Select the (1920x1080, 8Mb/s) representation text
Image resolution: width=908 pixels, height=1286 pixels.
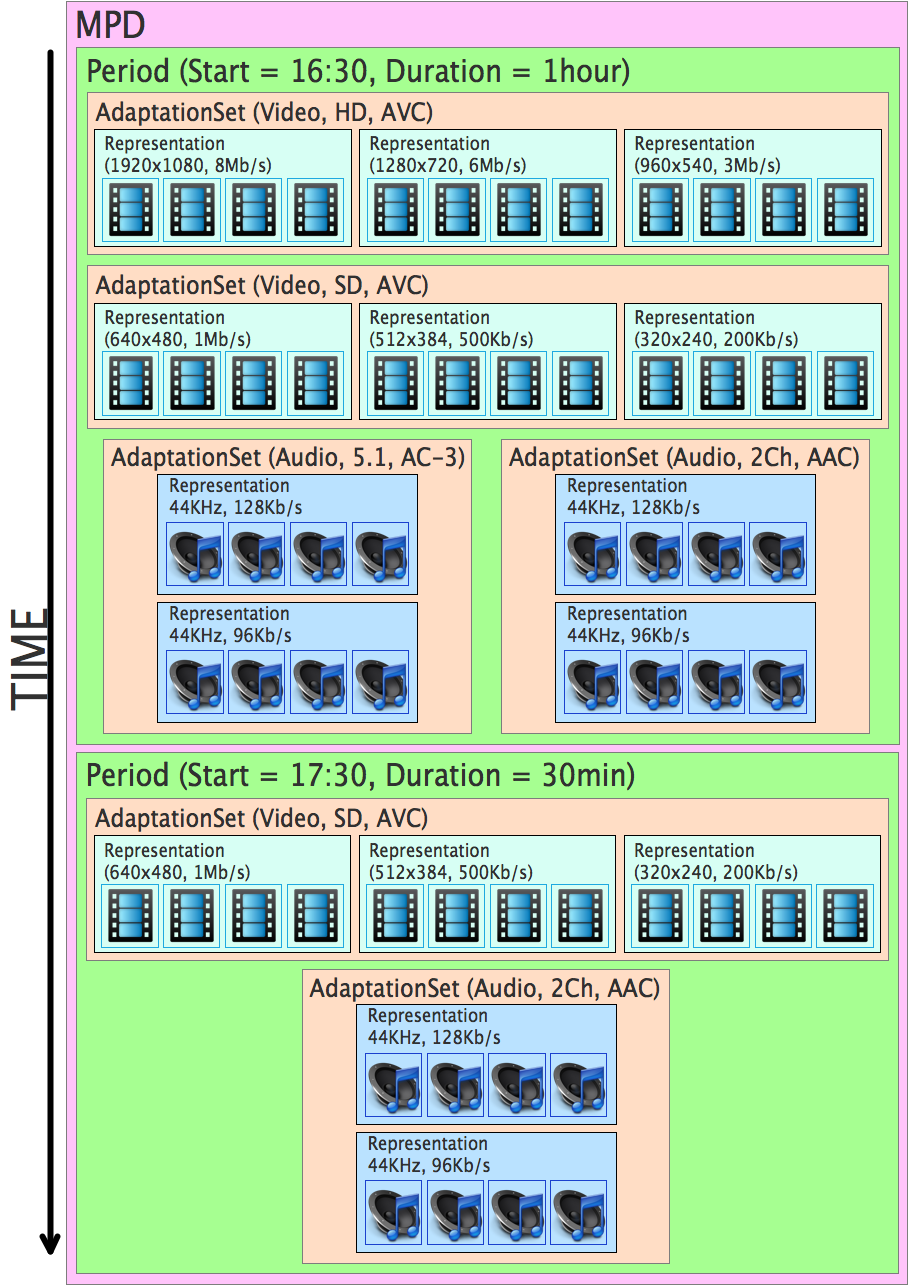188,165
